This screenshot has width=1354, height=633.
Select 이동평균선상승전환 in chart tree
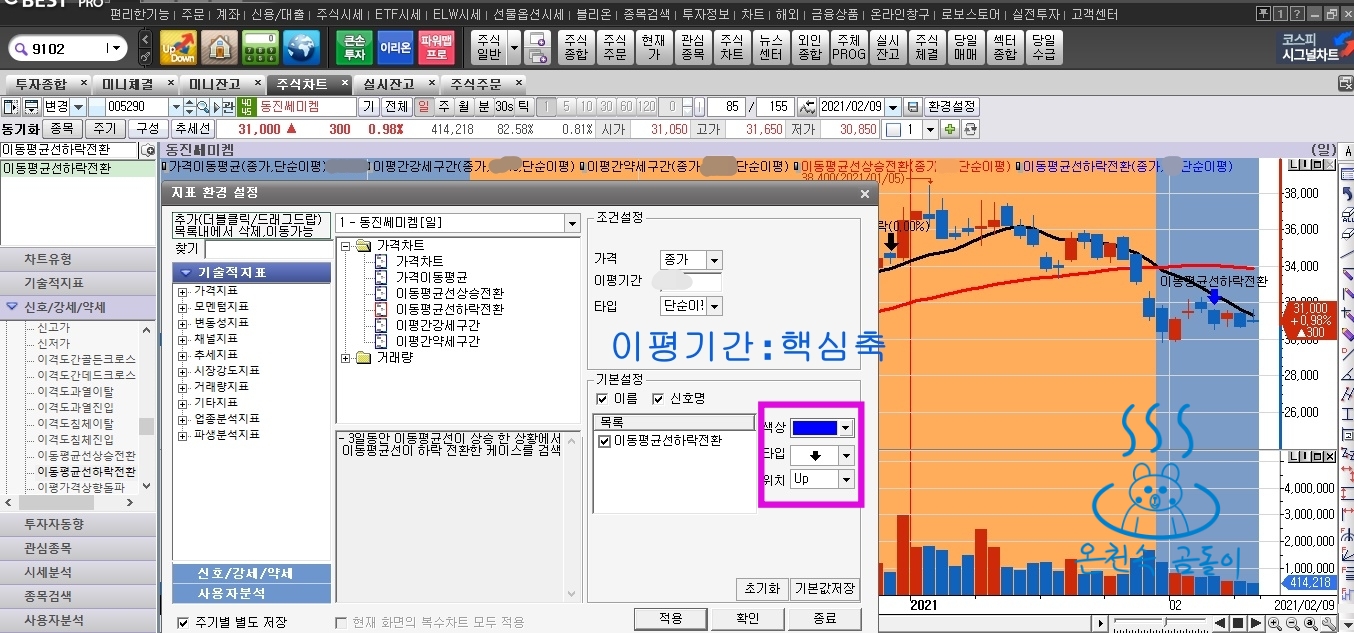[x=449, y=293]
